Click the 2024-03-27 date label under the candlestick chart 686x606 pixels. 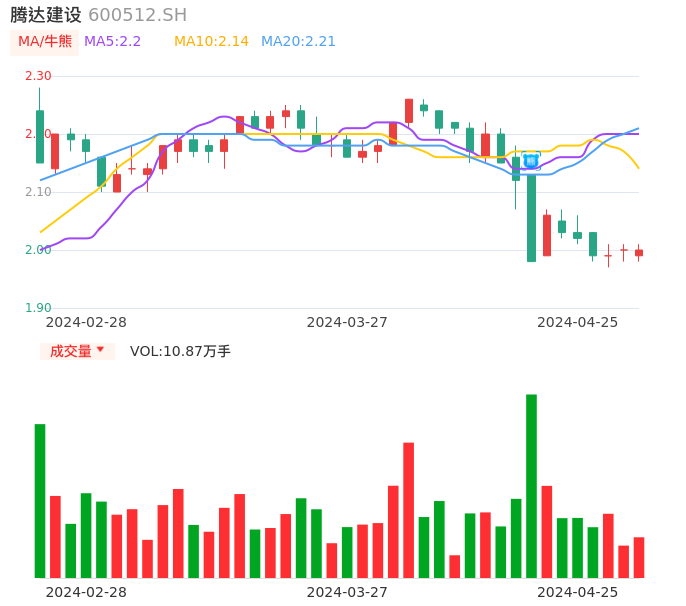tap(347, 322)
